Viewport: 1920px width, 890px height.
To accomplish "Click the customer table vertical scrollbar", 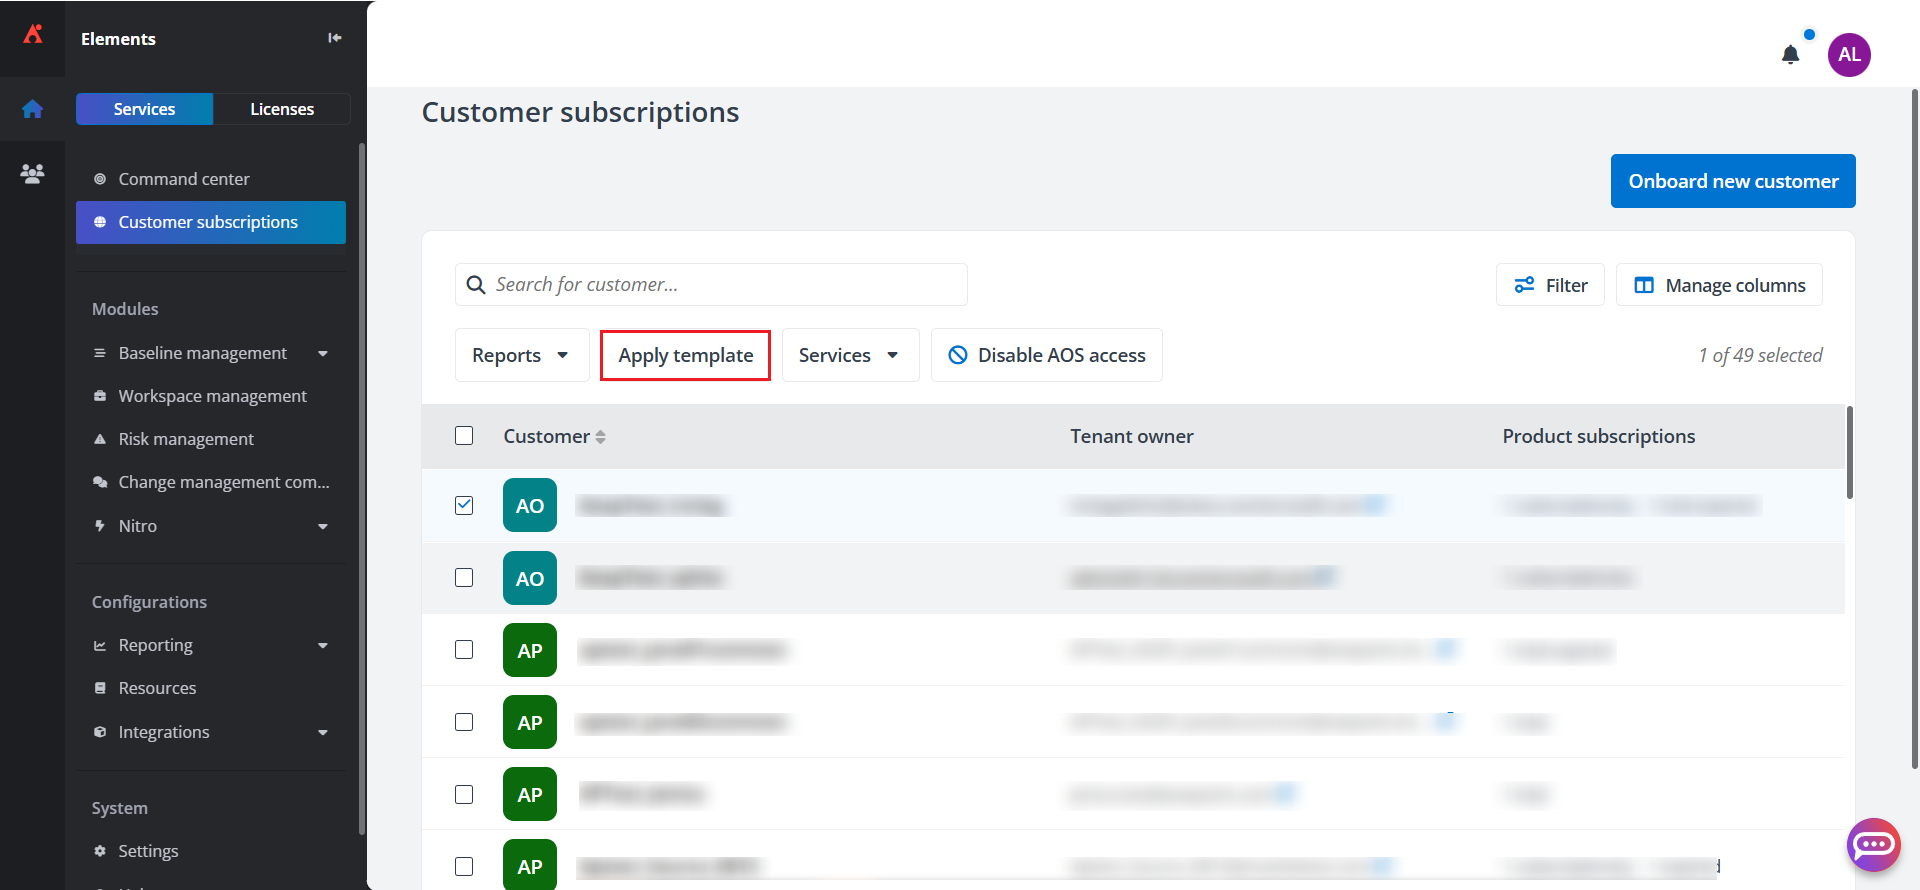I will 1849,452.
